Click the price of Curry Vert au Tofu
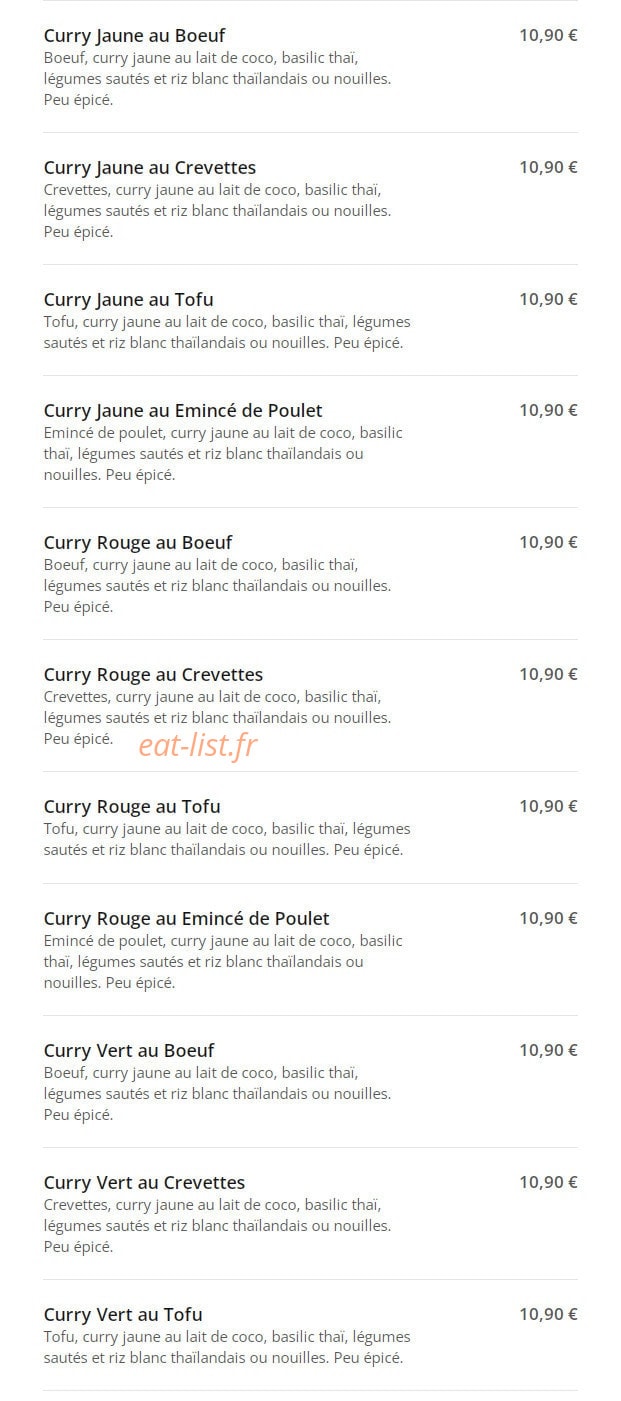621x1401 pixels. pyautogui.click(x=548, y=1315)
